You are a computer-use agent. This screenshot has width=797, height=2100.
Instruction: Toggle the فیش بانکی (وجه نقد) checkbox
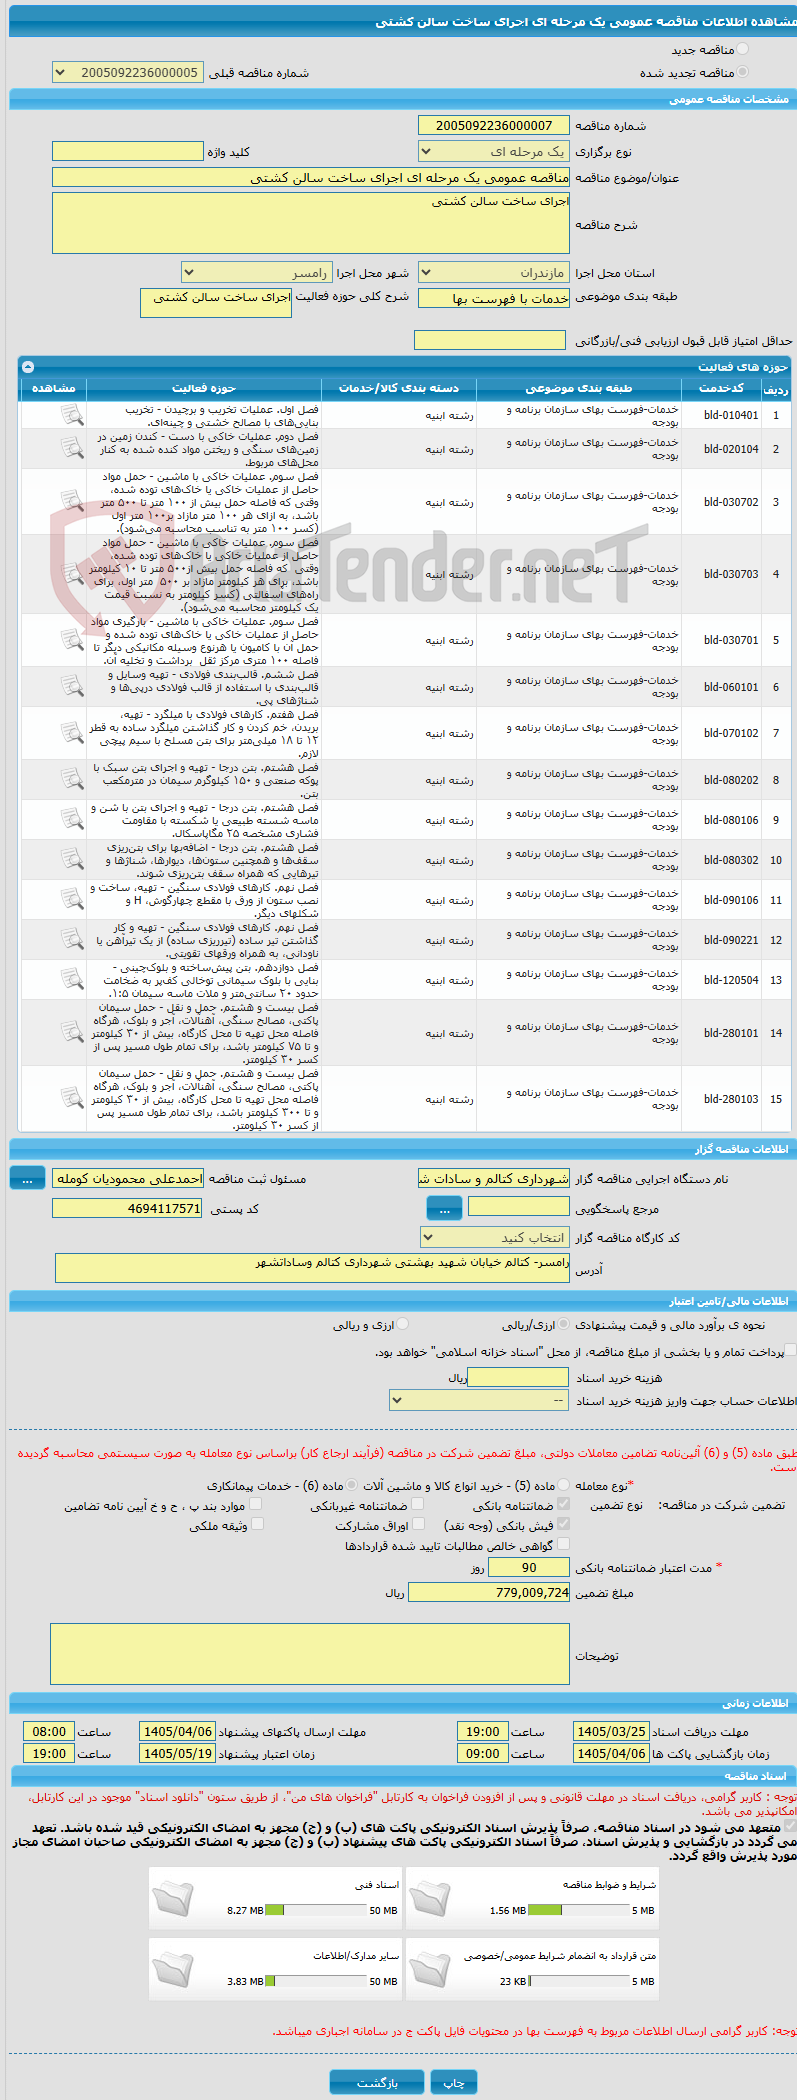pos(564,1524)
